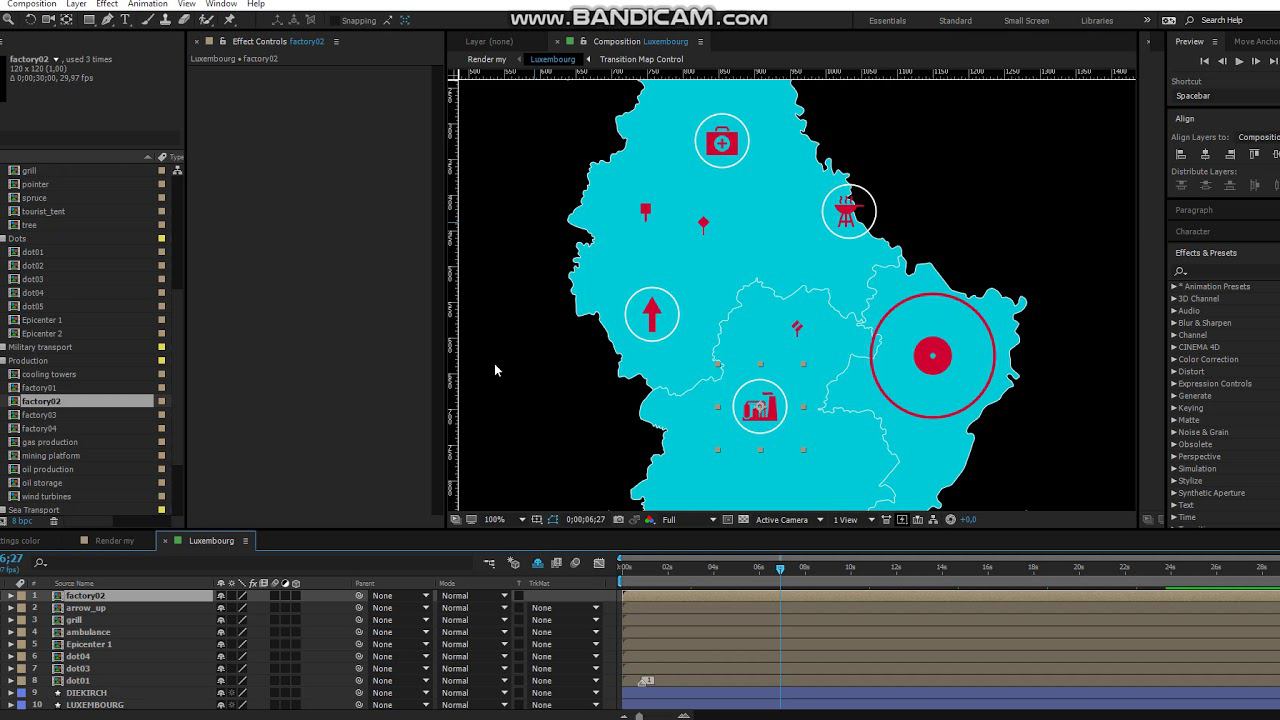Expand Animation Presets in Effects & Presets
The image size is (1280, 720).
point(1174,287)
